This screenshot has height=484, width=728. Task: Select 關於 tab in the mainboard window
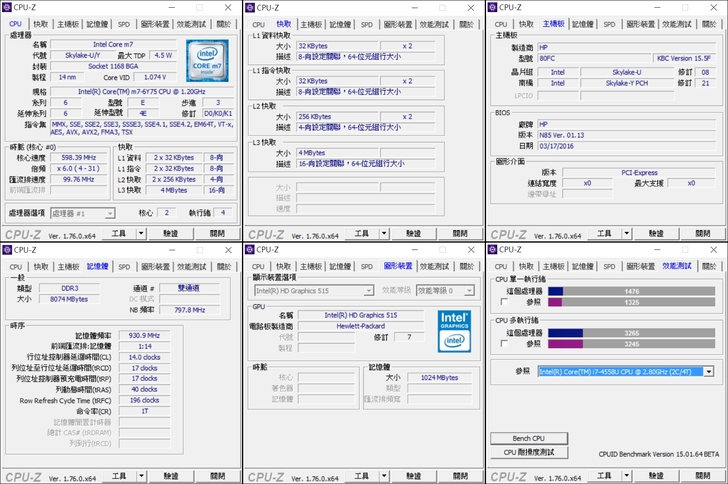(x=710, y=24)
